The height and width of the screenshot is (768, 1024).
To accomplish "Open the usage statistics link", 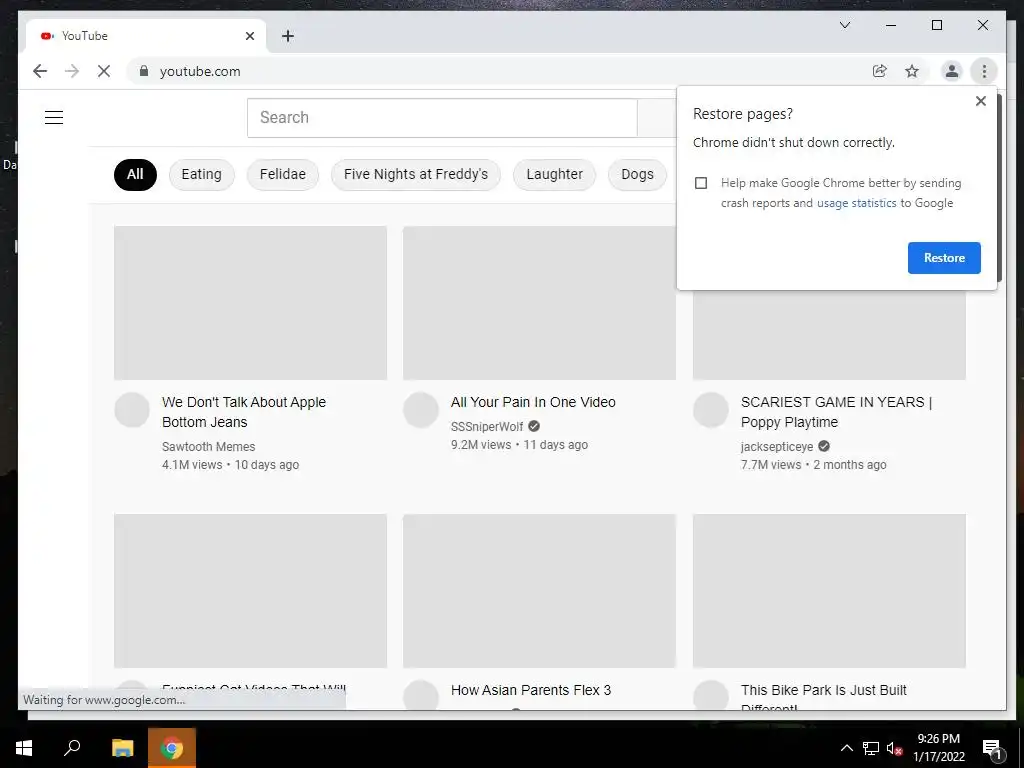I will pyautogui.click(x=856, y=203).
